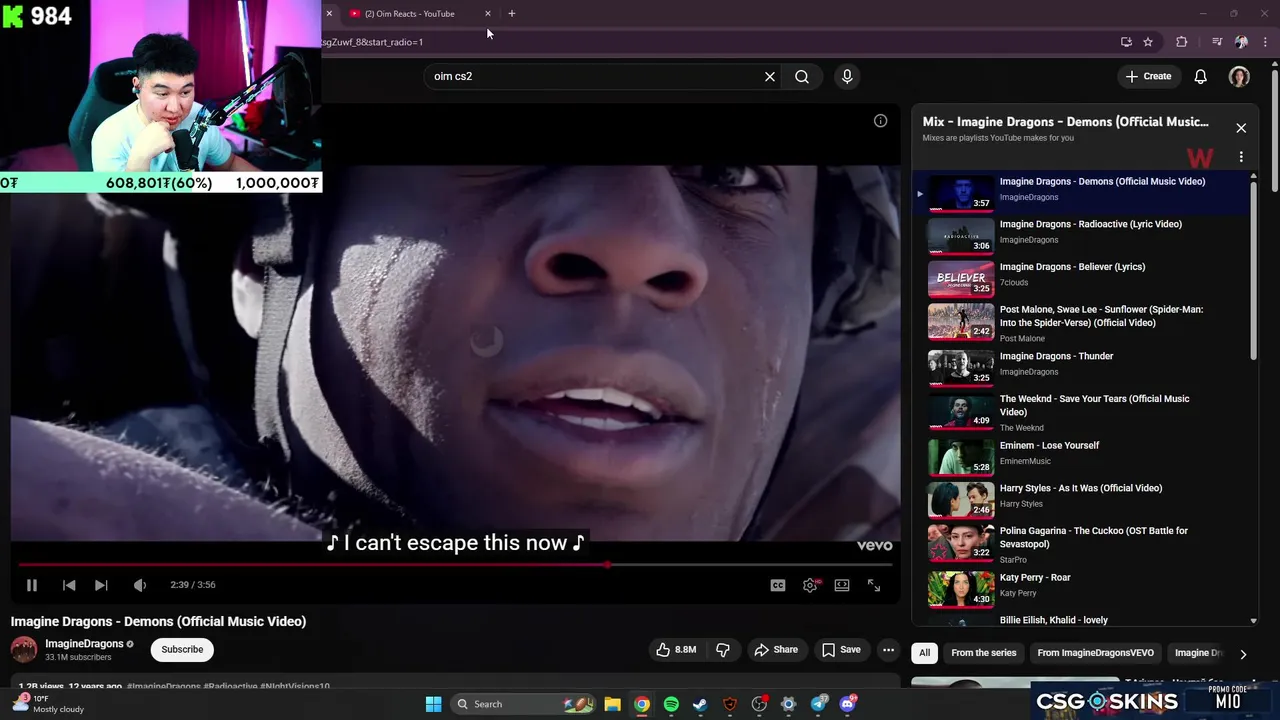Open the ImagineDragons channel name link
The width and height of the screenshot is (1280, 720).
point(84,644)
